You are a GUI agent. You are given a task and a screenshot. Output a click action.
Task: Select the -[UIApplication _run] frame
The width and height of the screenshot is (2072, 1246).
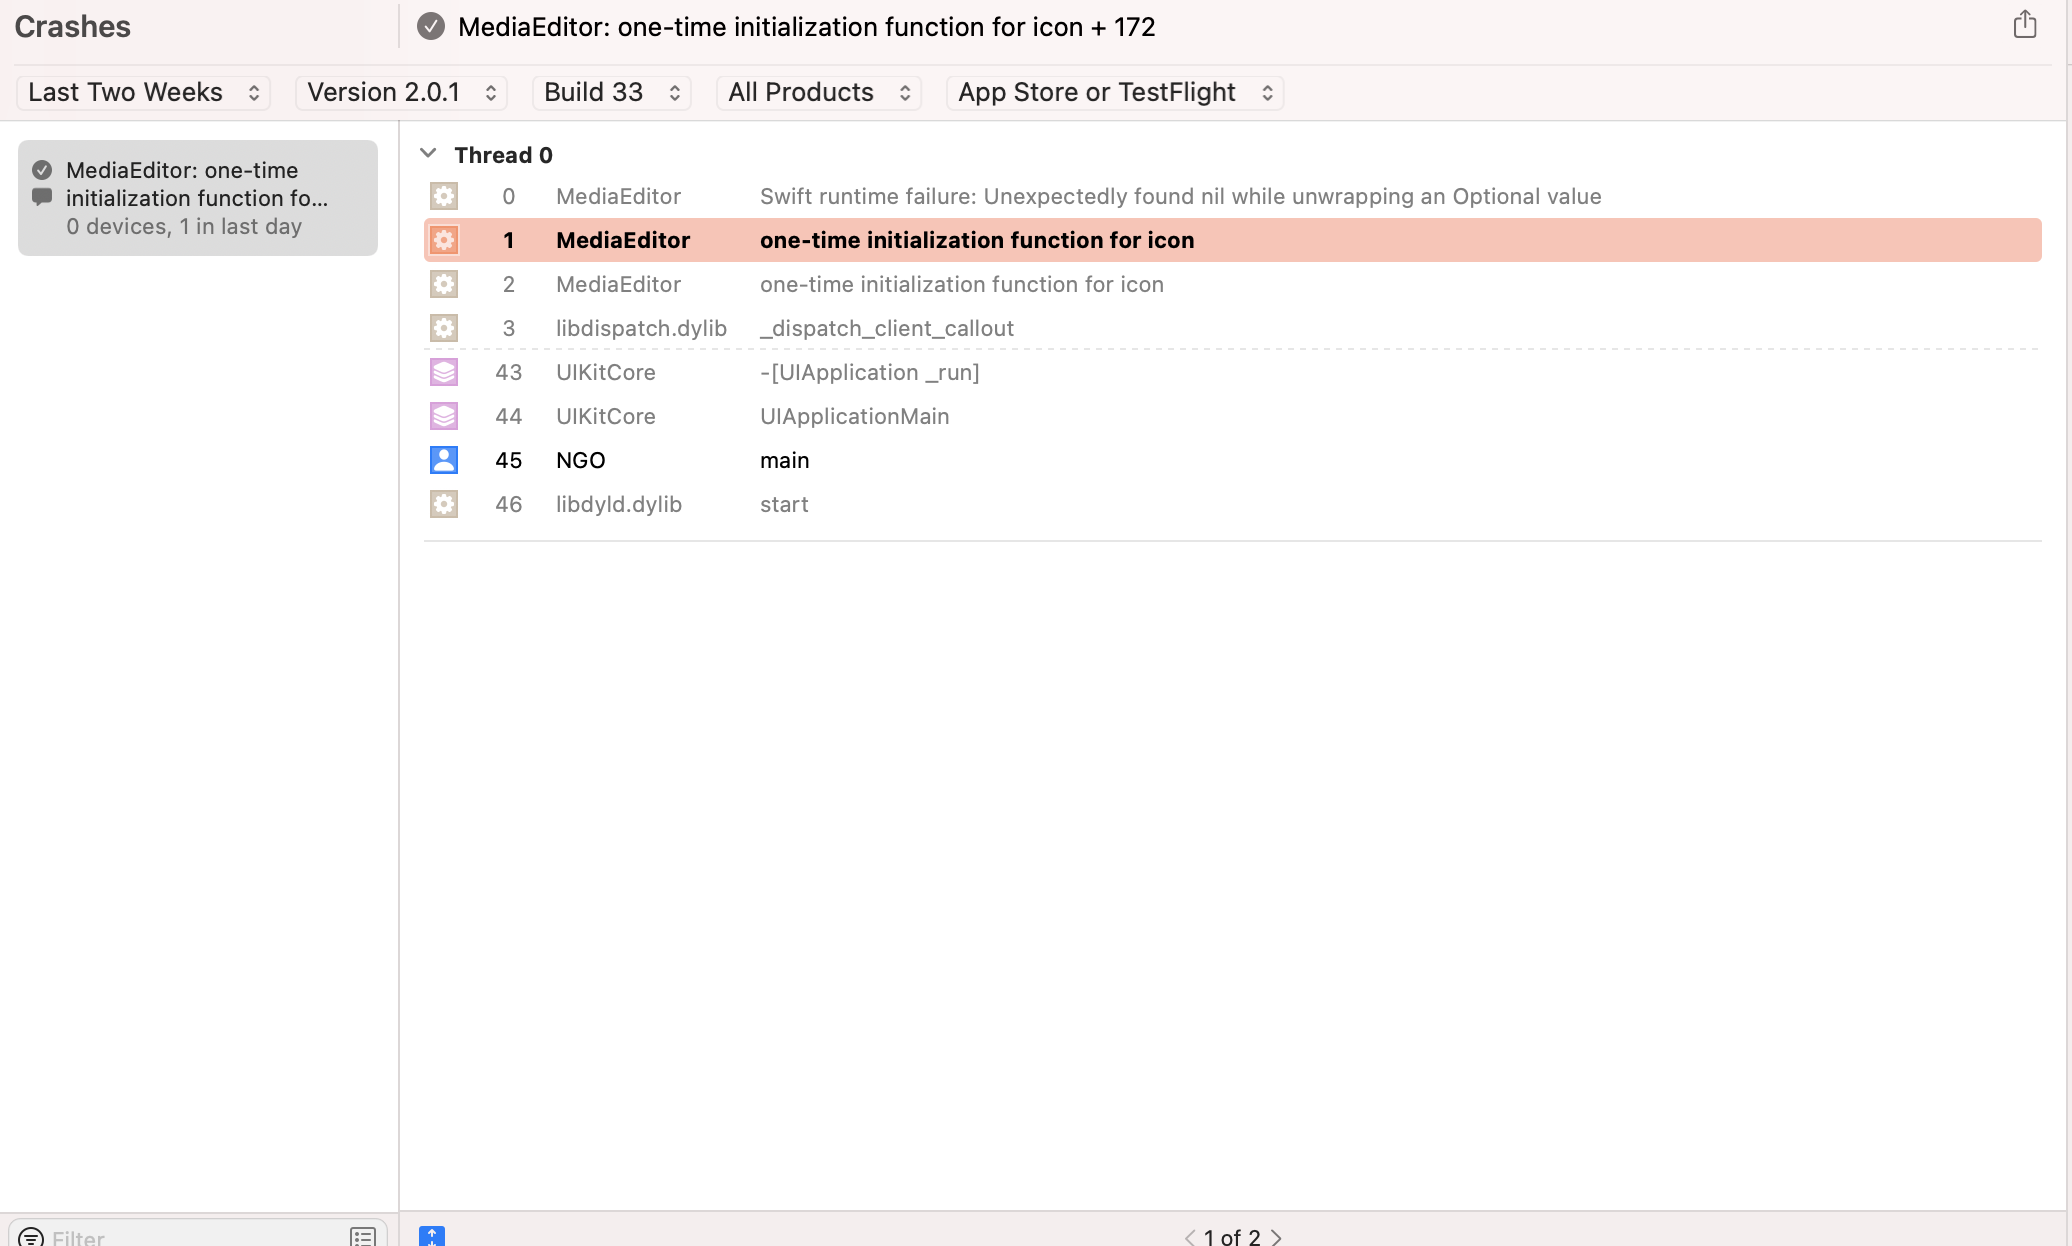click(1233, 372)
